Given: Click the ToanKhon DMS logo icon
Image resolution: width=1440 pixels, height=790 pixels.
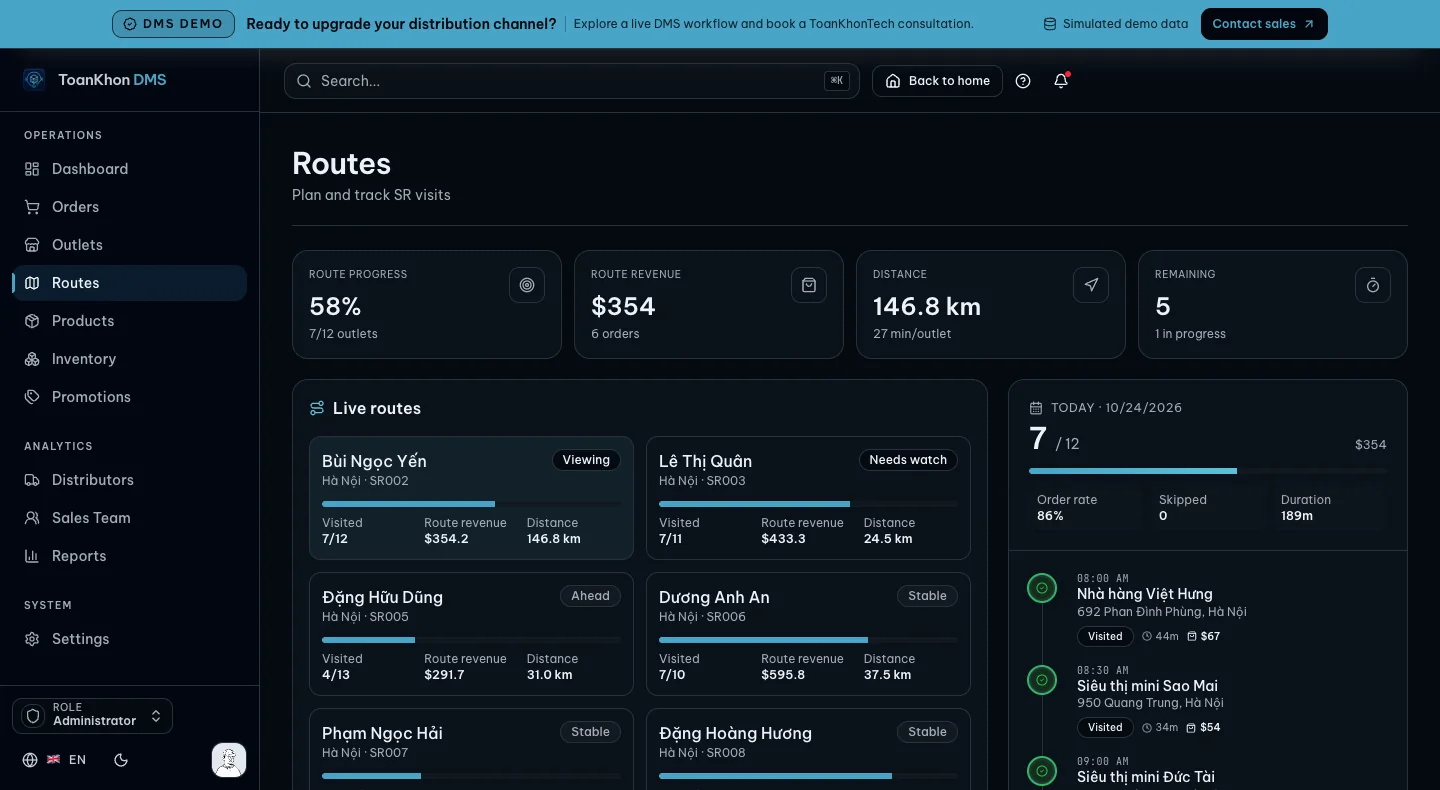Looking at the screenshot, I should point(34,79).
